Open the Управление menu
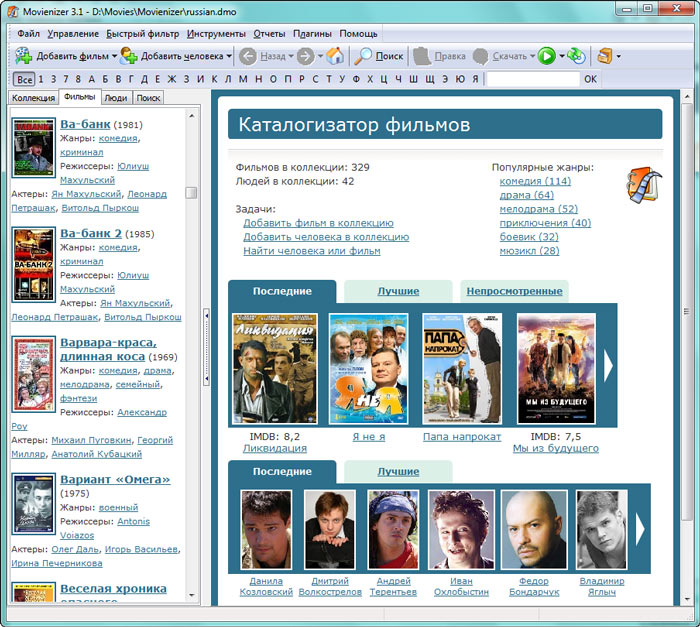Screen dimensions: 700x627 pos(73,34)
